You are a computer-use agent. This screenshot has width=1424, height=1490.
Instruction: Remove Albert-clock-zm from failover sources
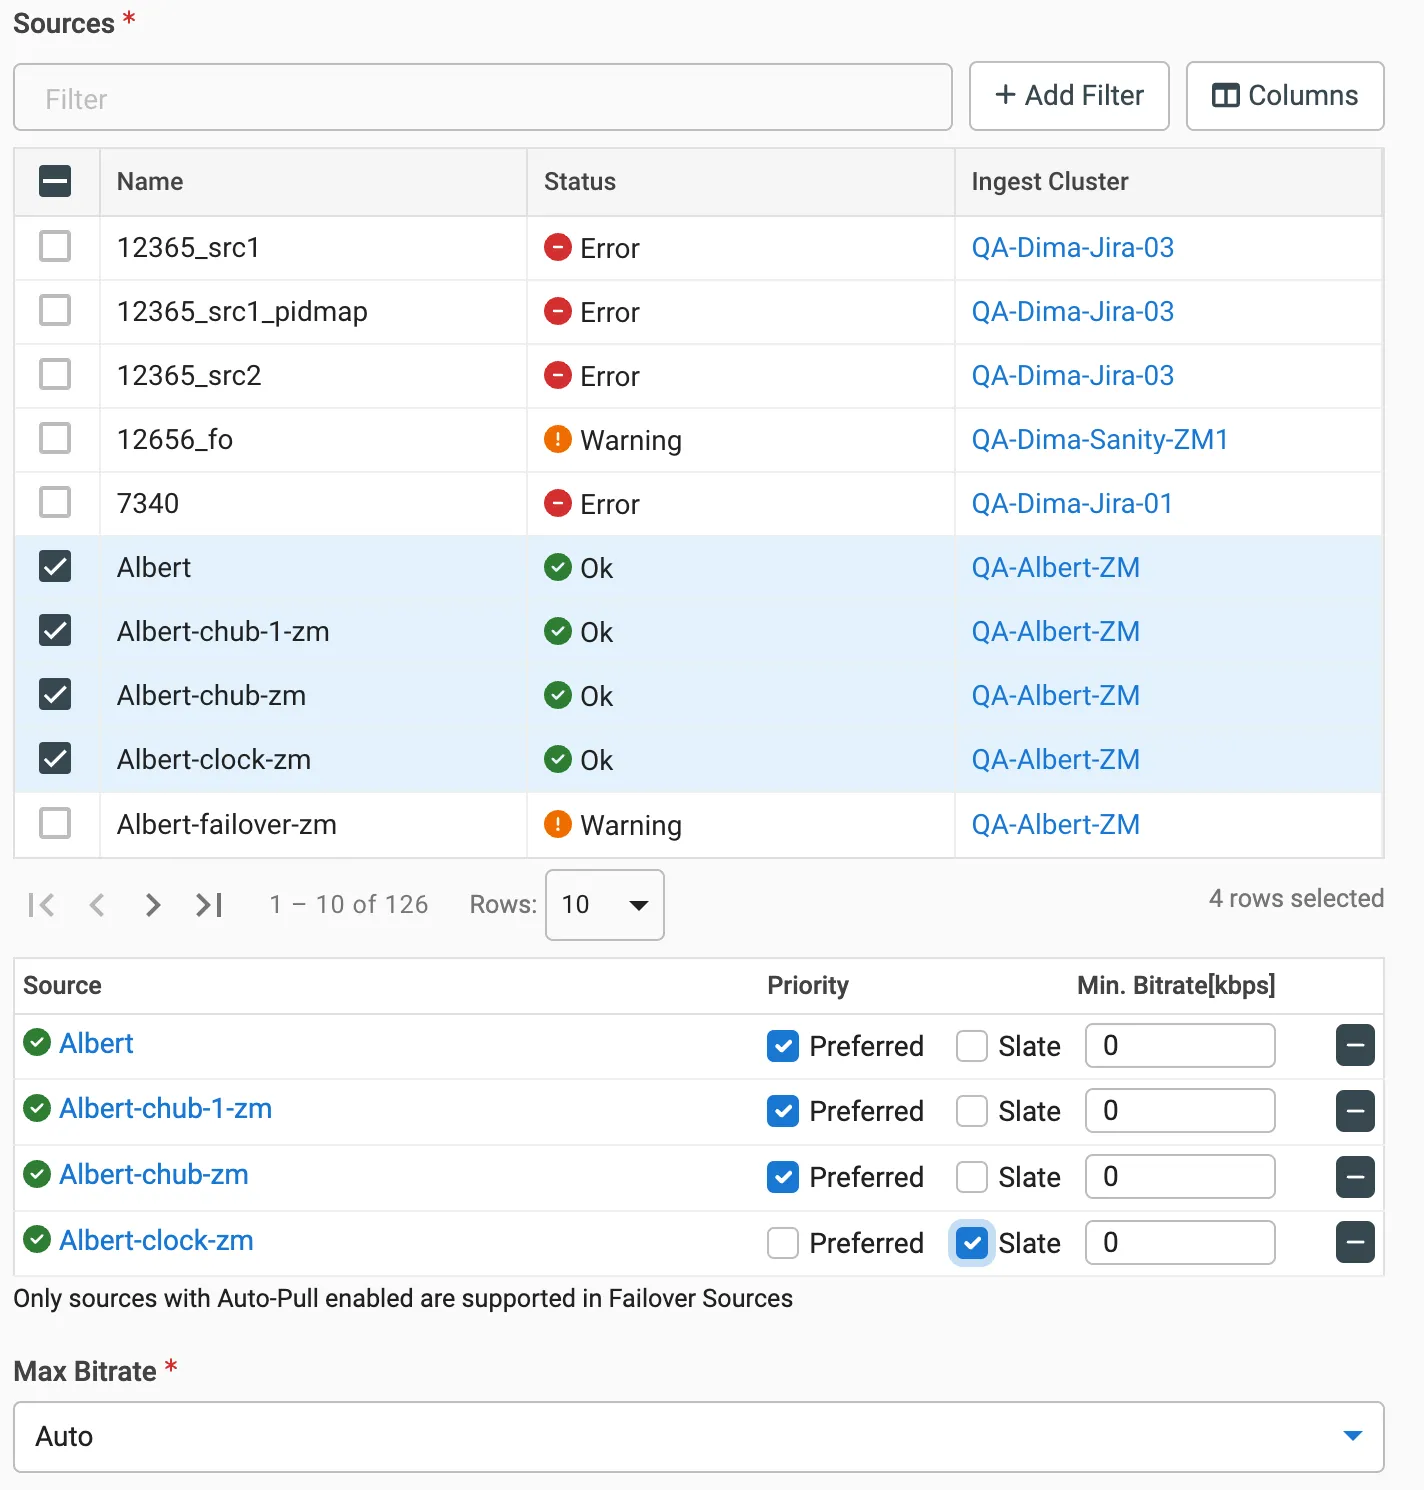[x=1355, y=1243]
